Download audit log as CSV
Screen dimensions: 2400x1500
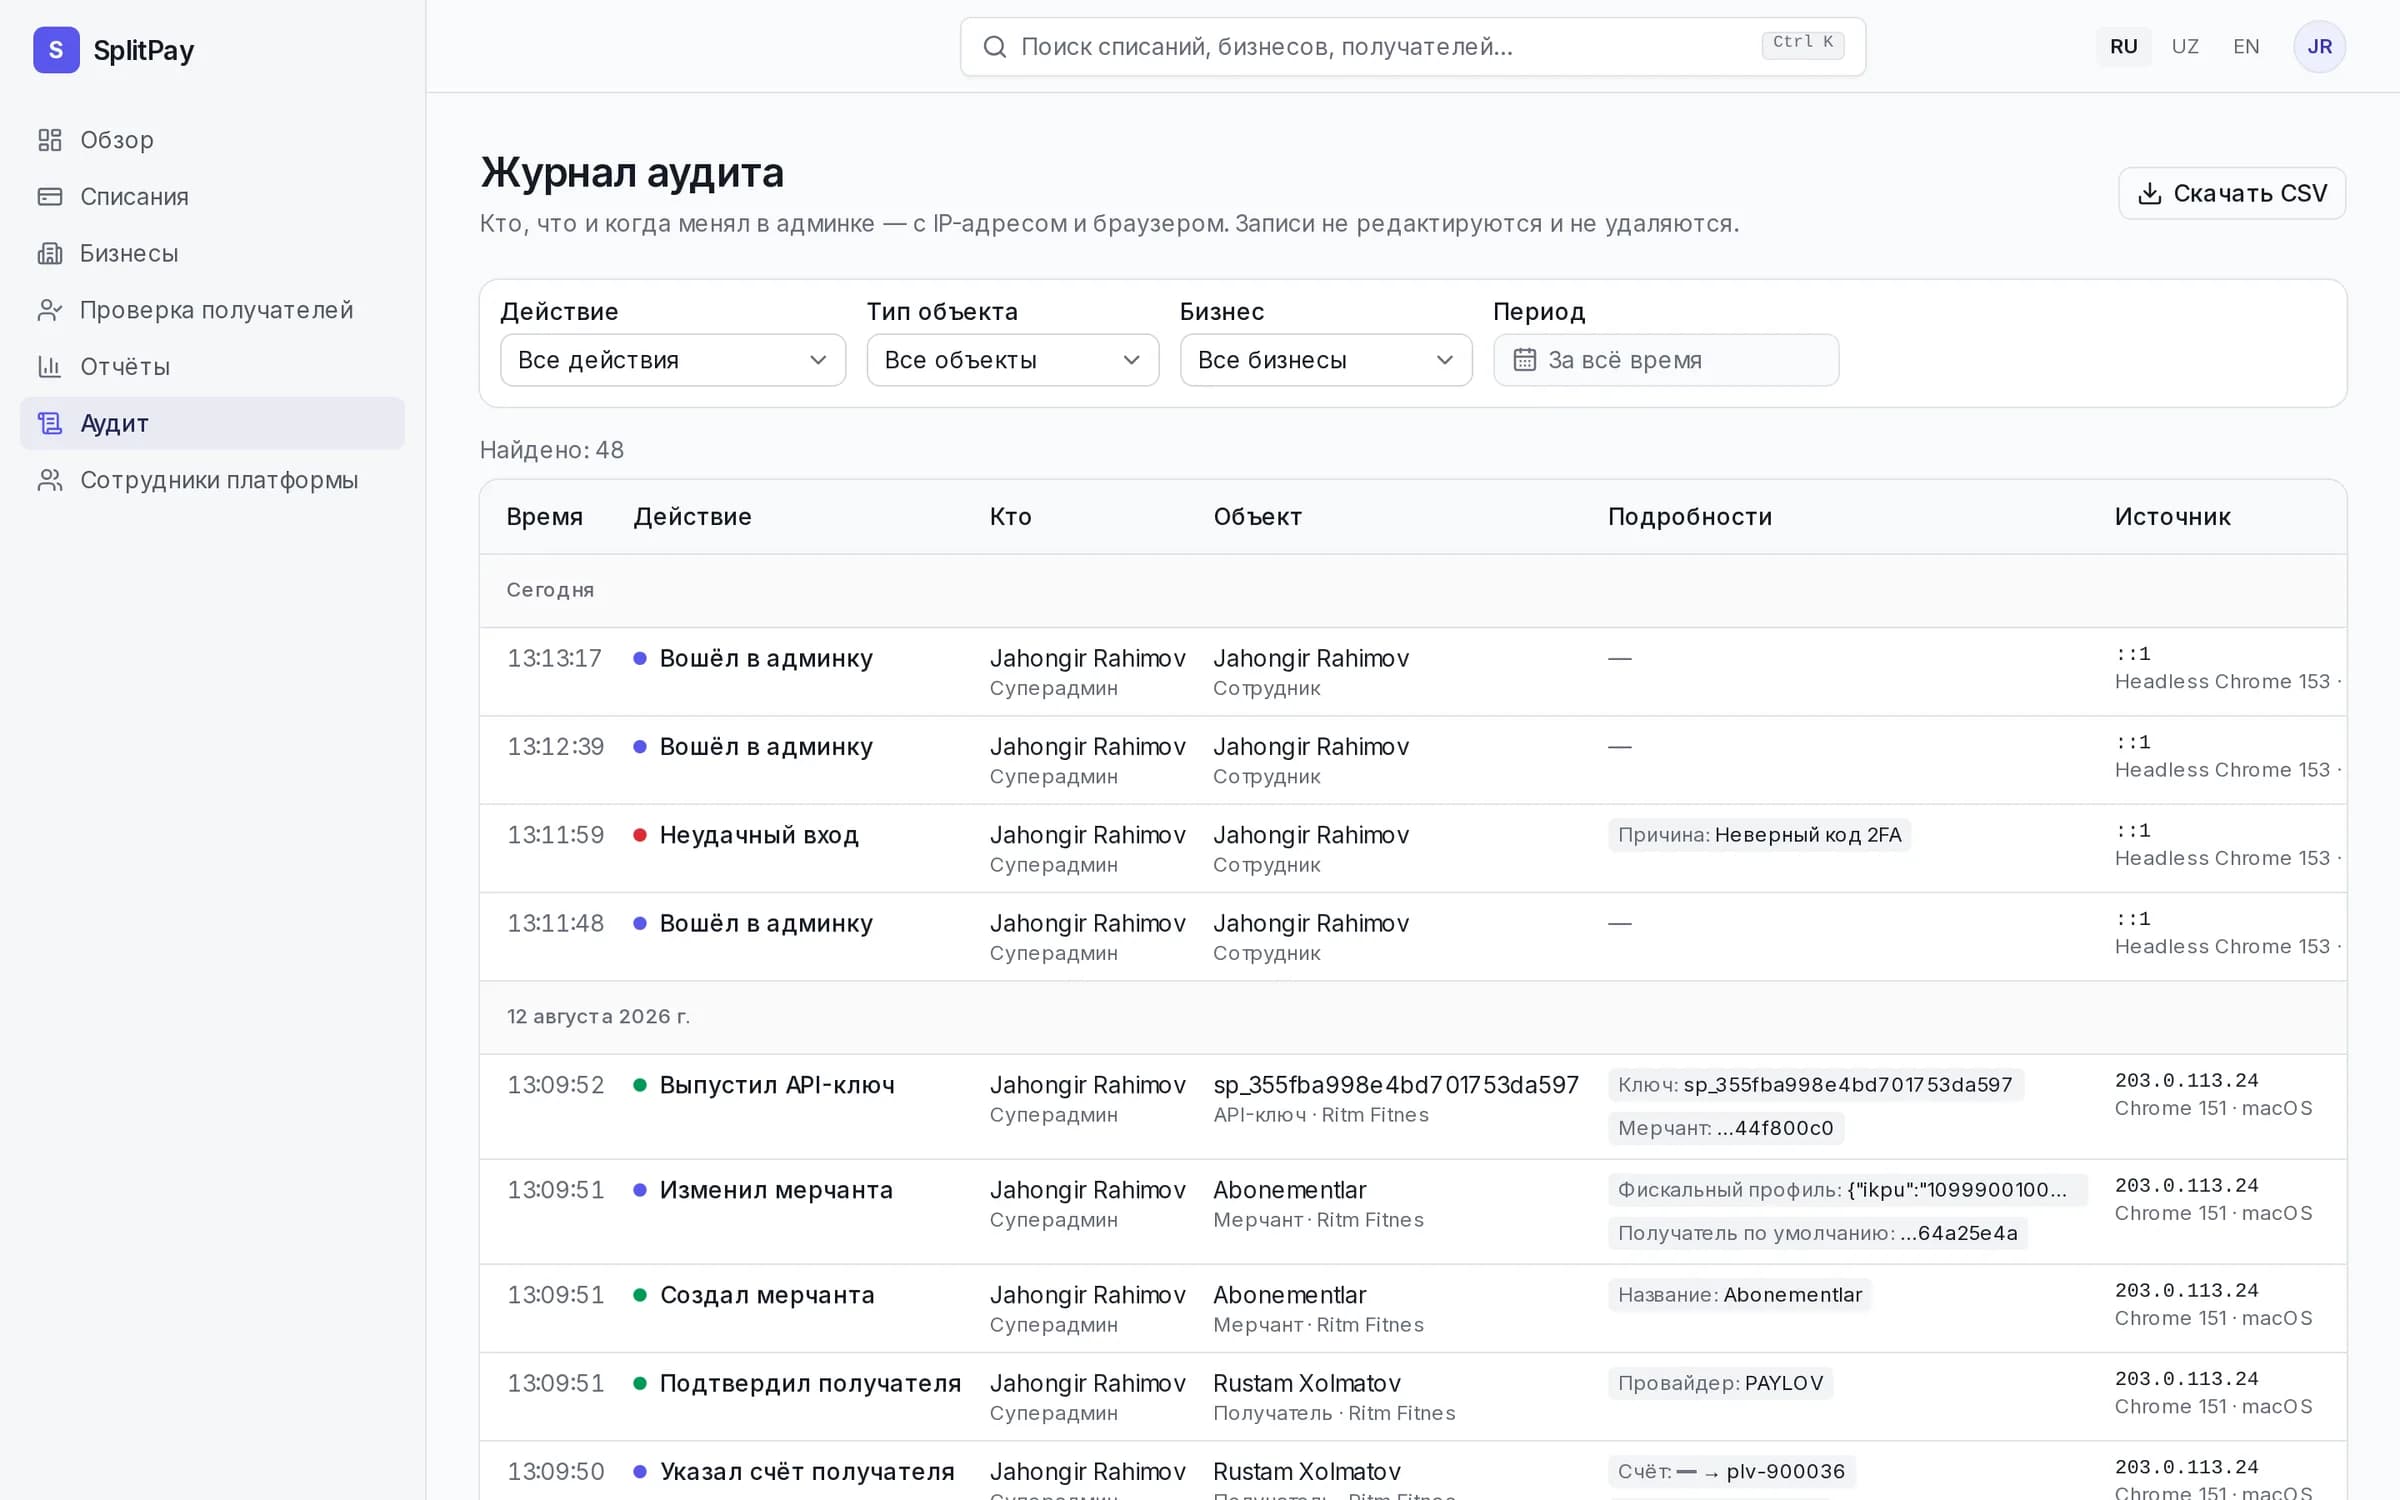pos(2232,193)
